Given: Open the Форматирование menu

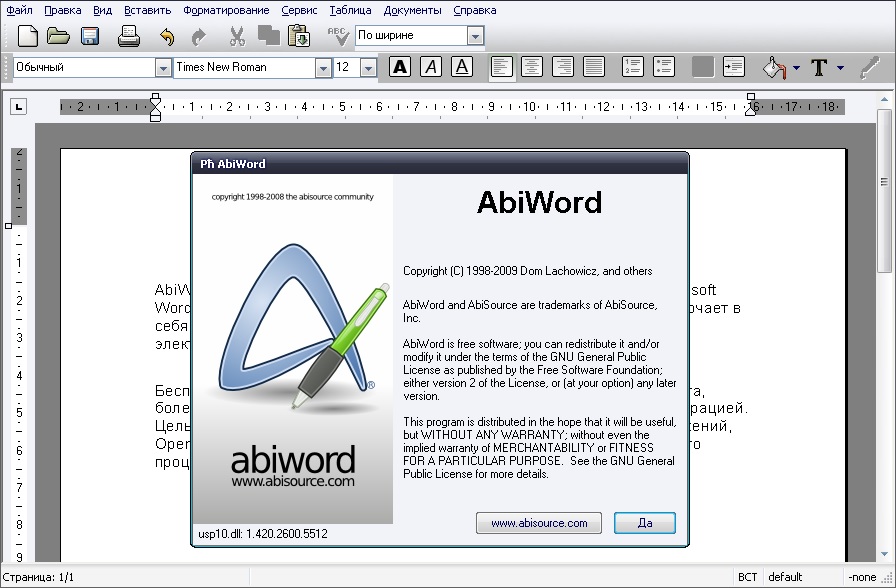Looking at the screenshot, I should 226,10.
